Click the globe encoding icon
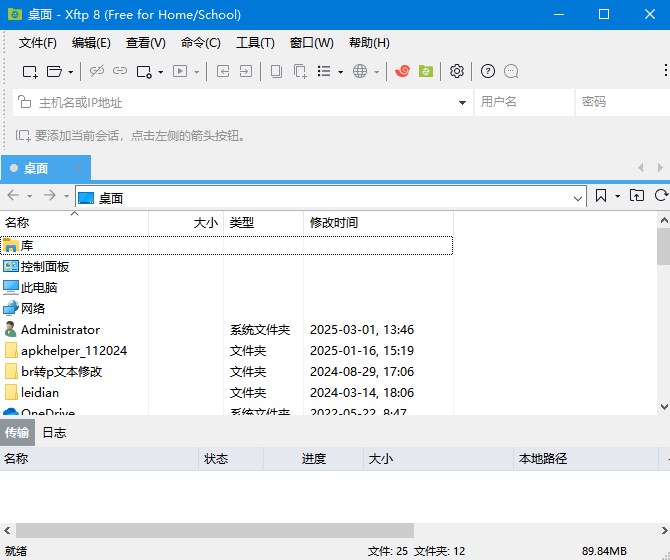Screen dimensions: 670x560 click(360, 71)
